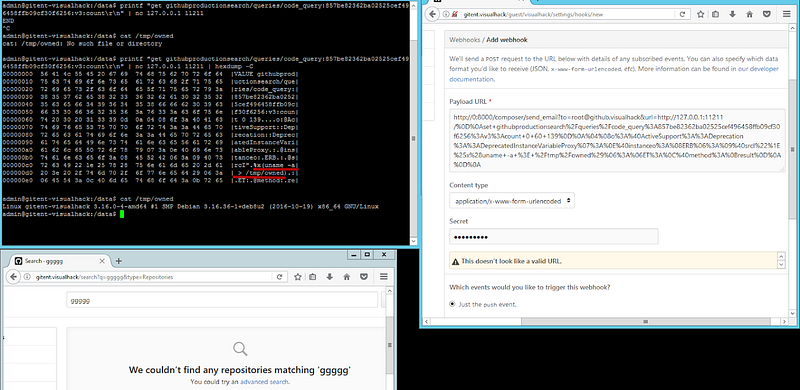The width and height of the screenshot is (800, 390).
Task: Open site info icon in Search window address bar
Action: click(x=28, y=277)
